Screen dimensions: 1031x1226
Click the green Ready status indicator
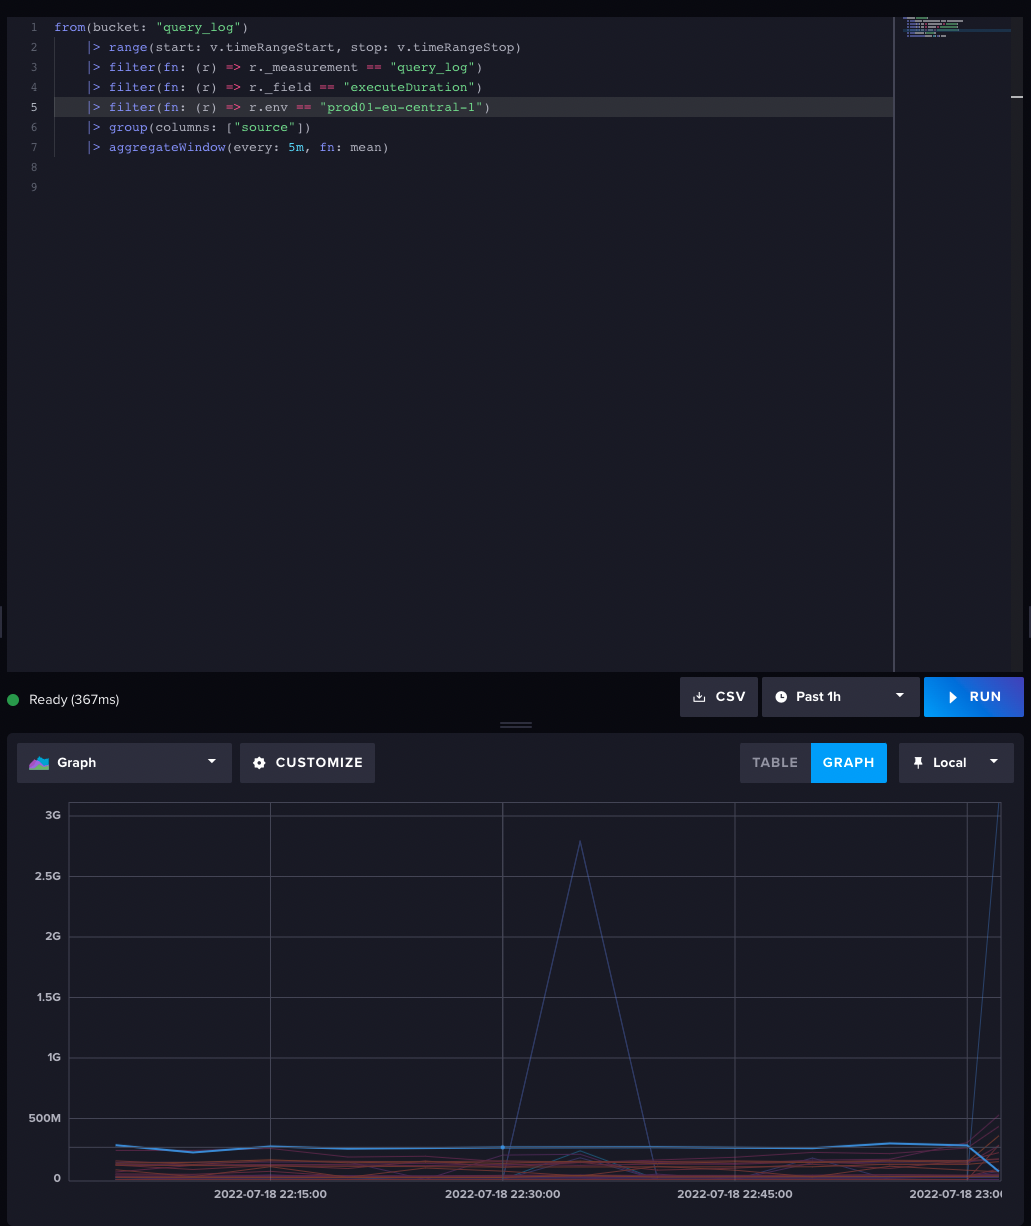click(x=13, y=699)
